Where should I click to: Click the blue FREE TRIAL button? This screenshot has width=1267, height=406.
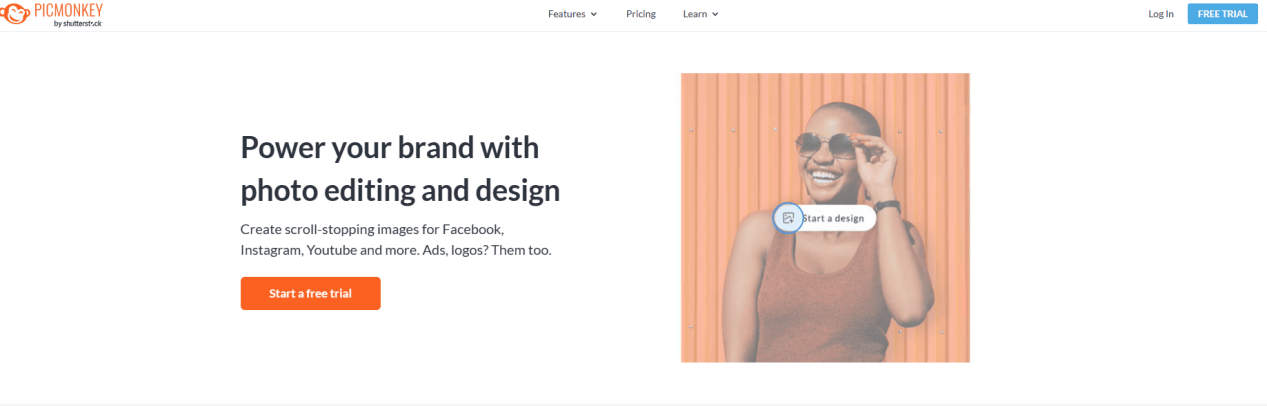[x=1222, y=14]
